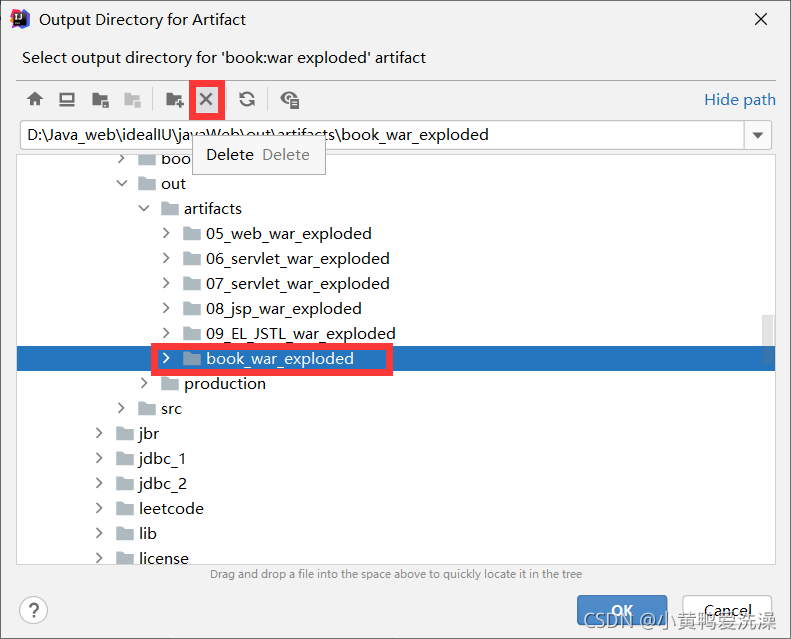This screenshot has width=791, height=639.
Task: Collapse the out folder
Action: pos(122,184)
